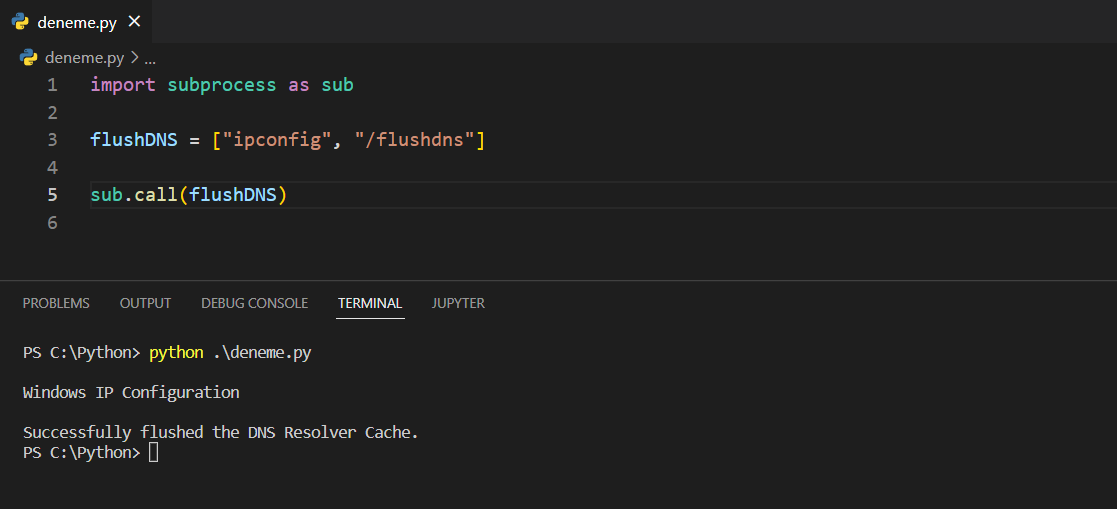
Task: Open the OUTPUT panel tab
Action: click(x=145, y=303)
